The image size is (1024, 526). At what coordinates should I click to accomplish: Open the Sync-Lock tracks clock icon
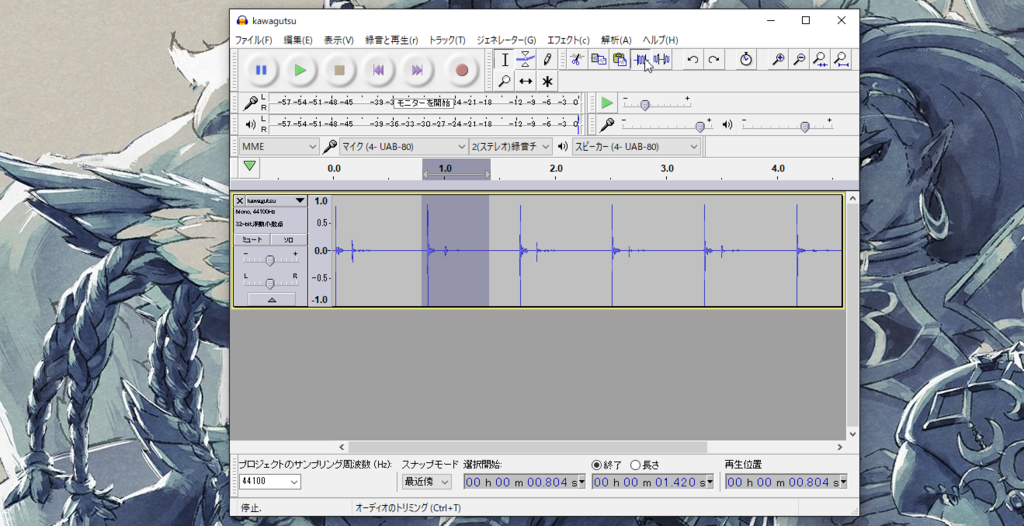point(746,59)
